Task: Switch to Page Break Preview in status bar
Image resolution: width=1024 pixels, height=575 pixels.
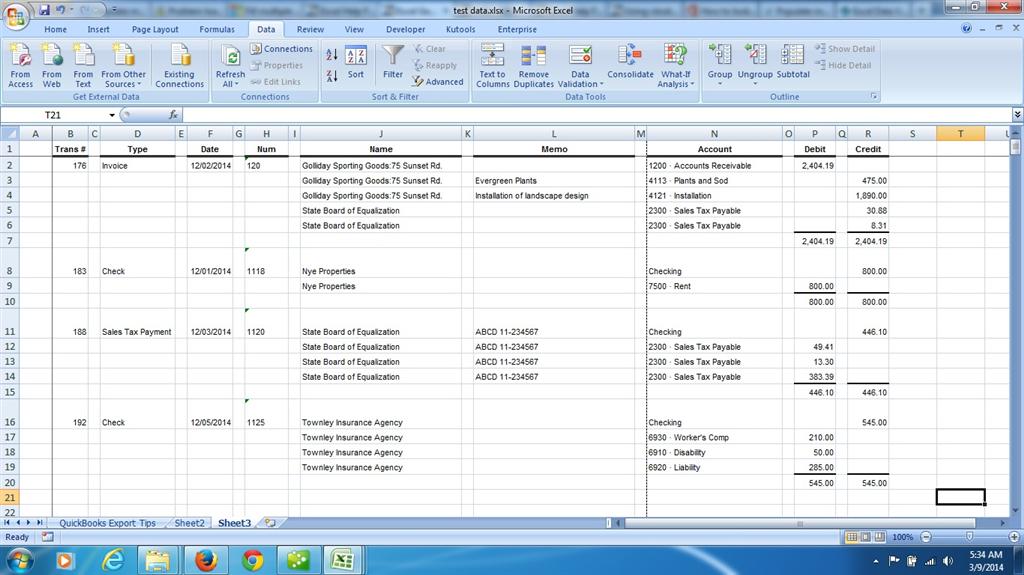Action: 880,536
